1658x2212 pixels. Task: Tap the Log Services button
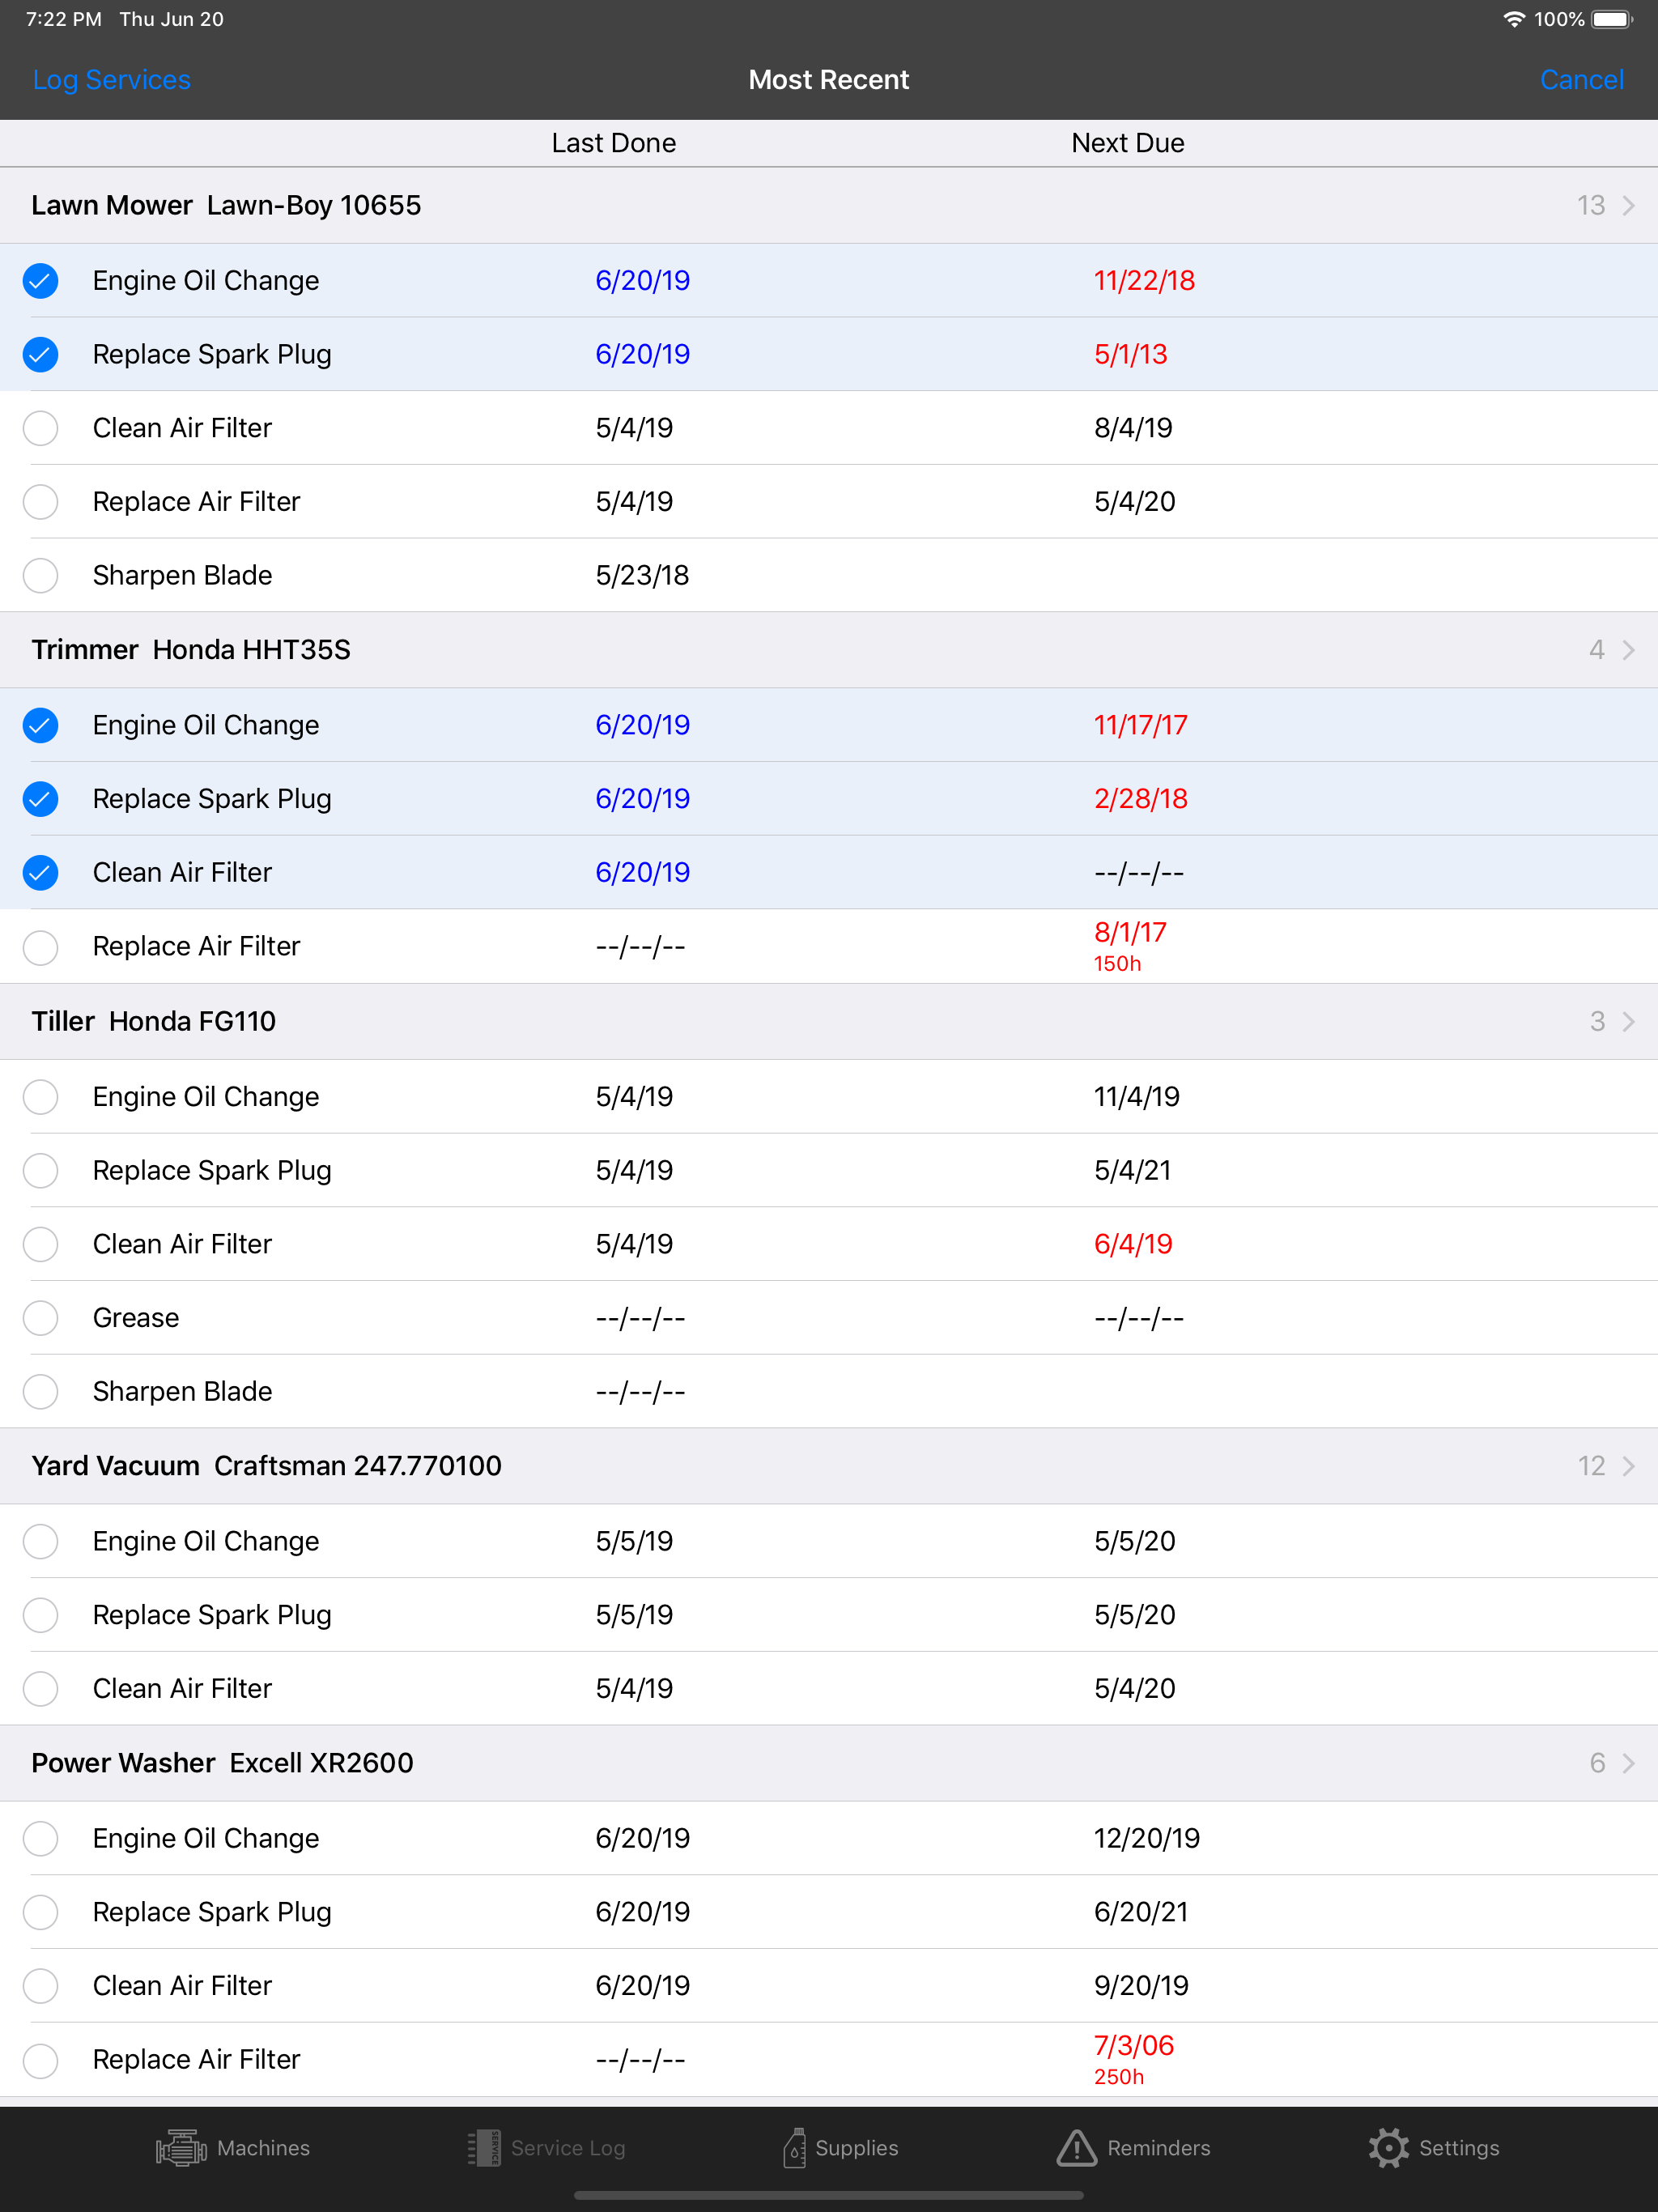pos(111,80)
